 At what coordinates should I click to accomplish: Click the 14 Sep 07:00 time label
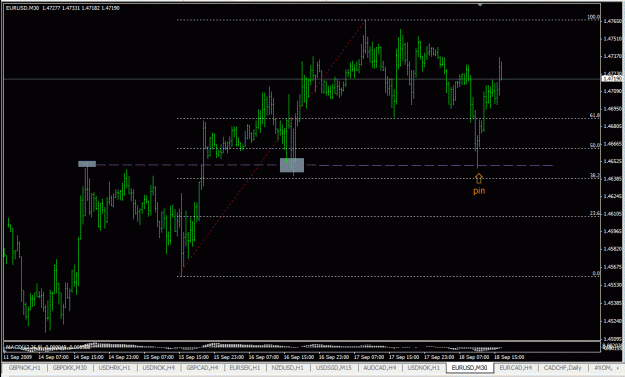(x=54, y=357)
